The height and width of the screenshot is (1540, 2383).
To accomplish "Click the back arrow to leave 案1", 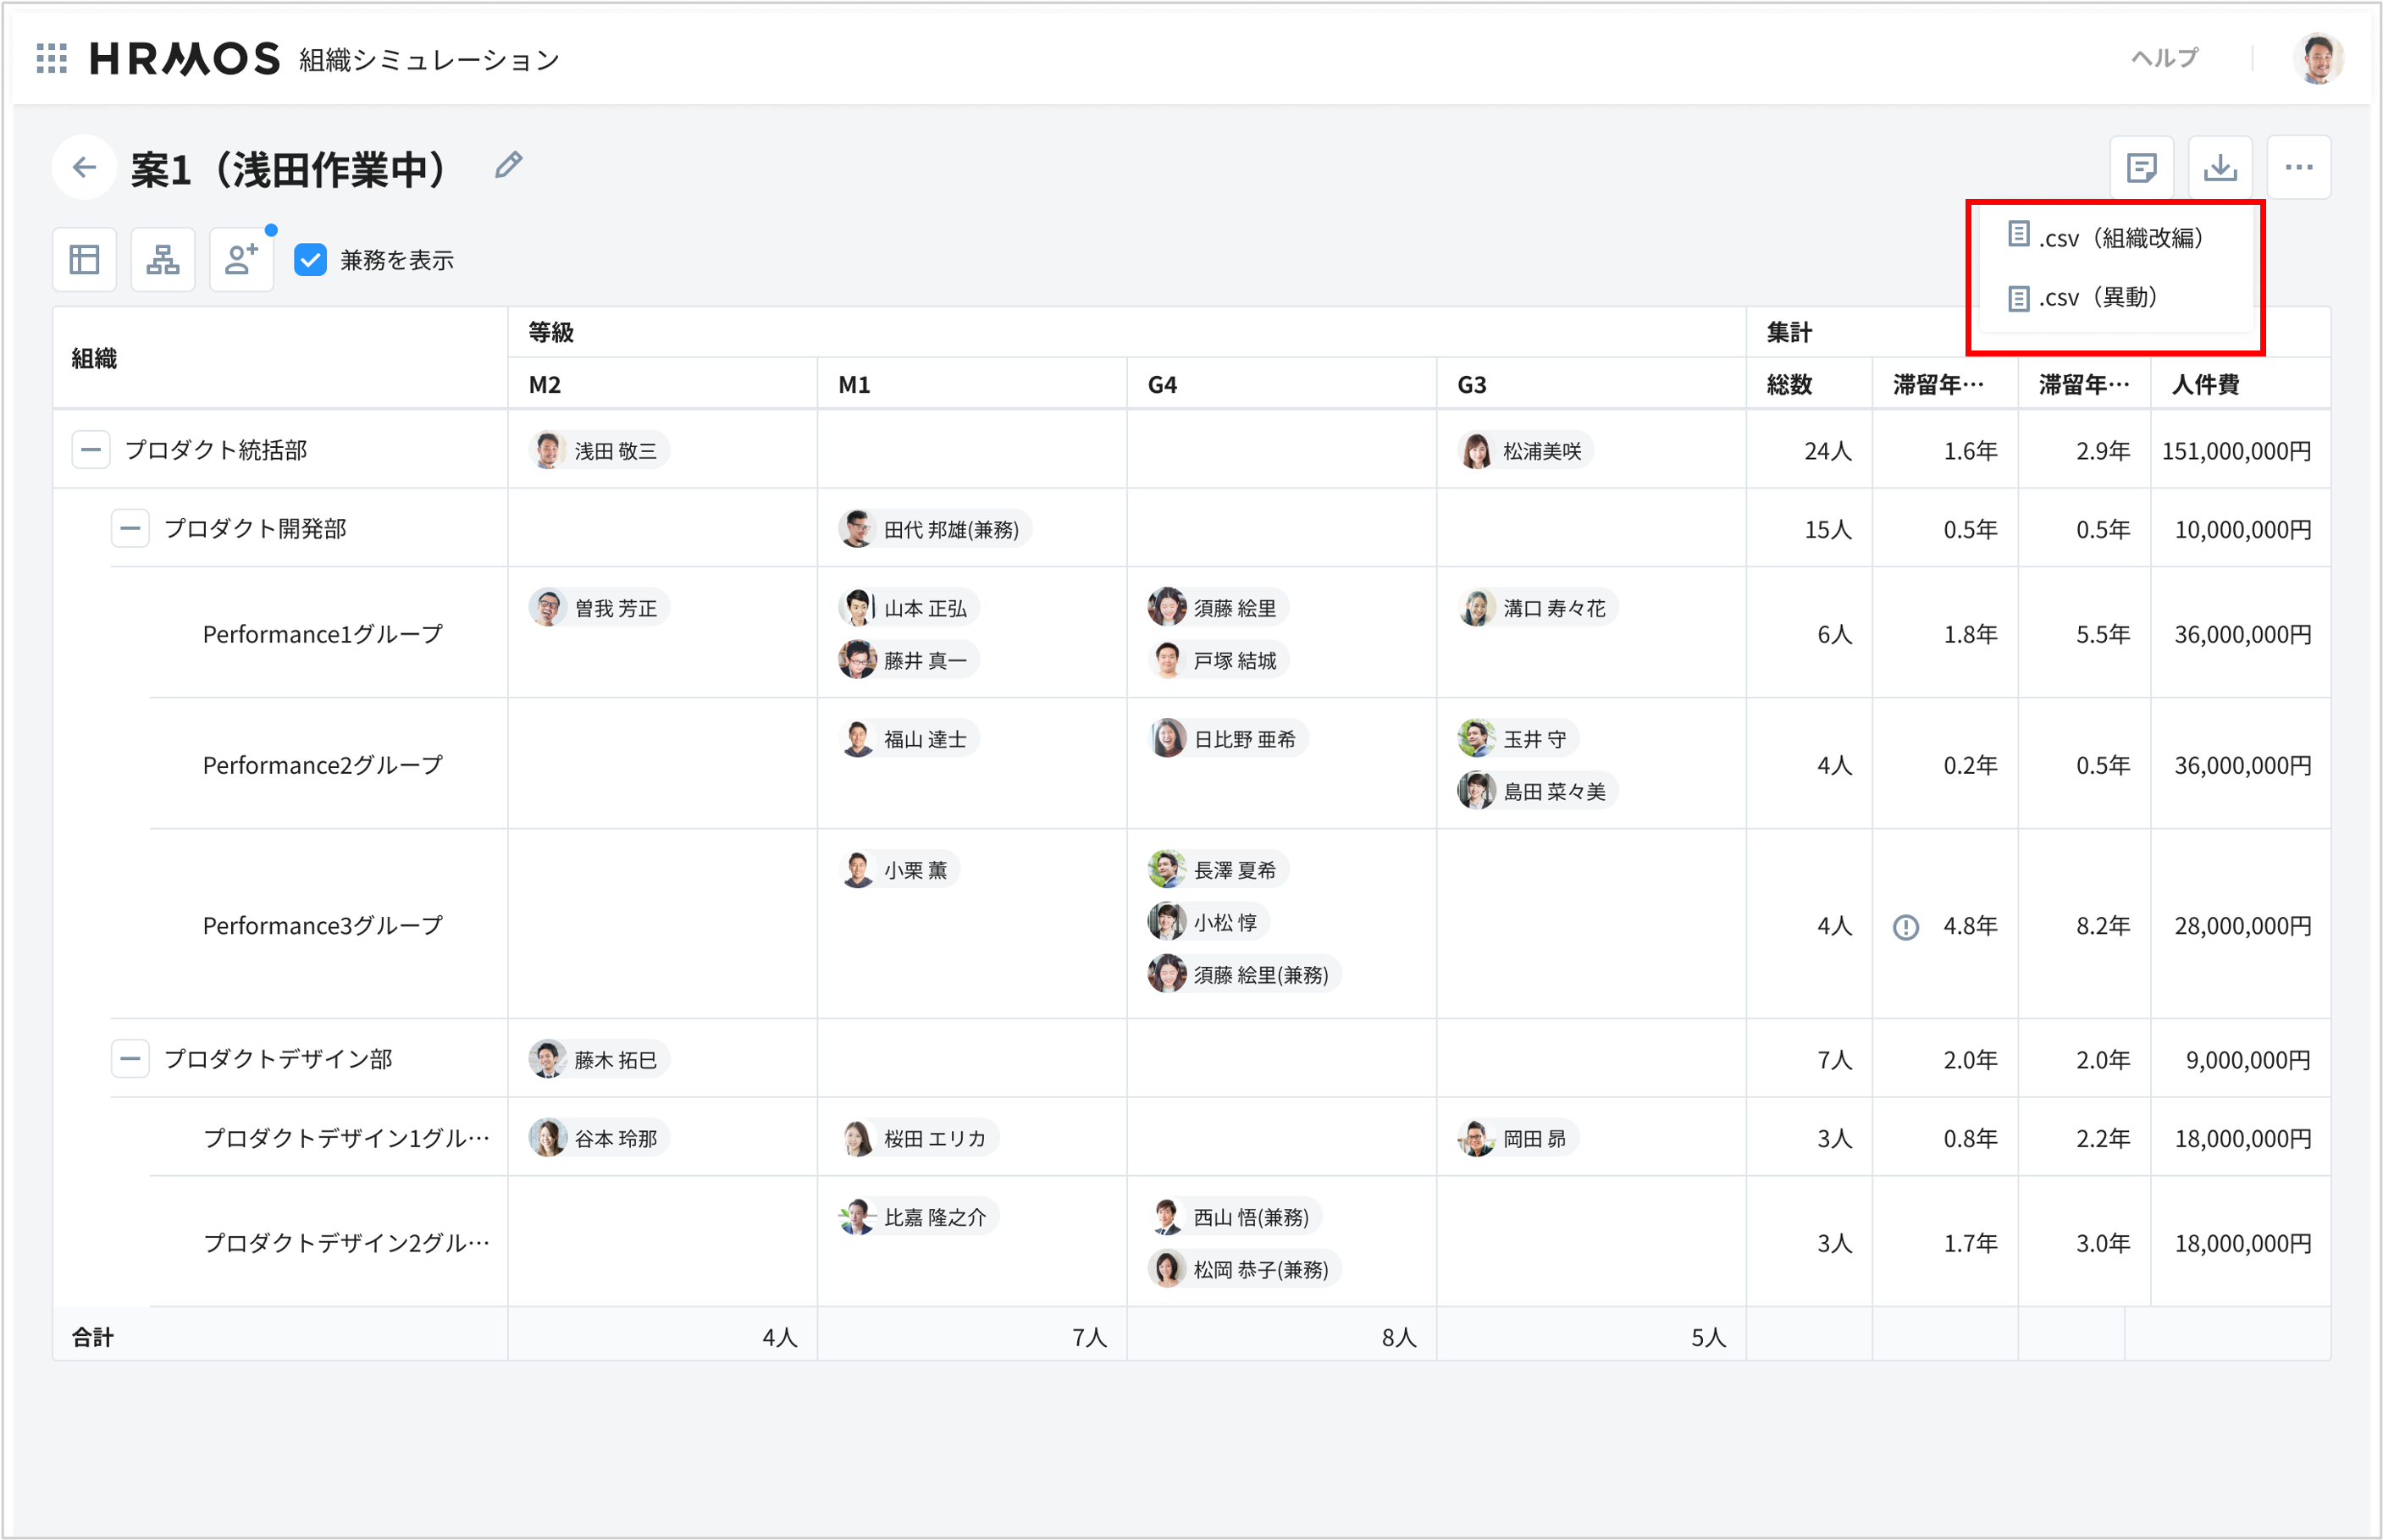I will pos(84,167).
